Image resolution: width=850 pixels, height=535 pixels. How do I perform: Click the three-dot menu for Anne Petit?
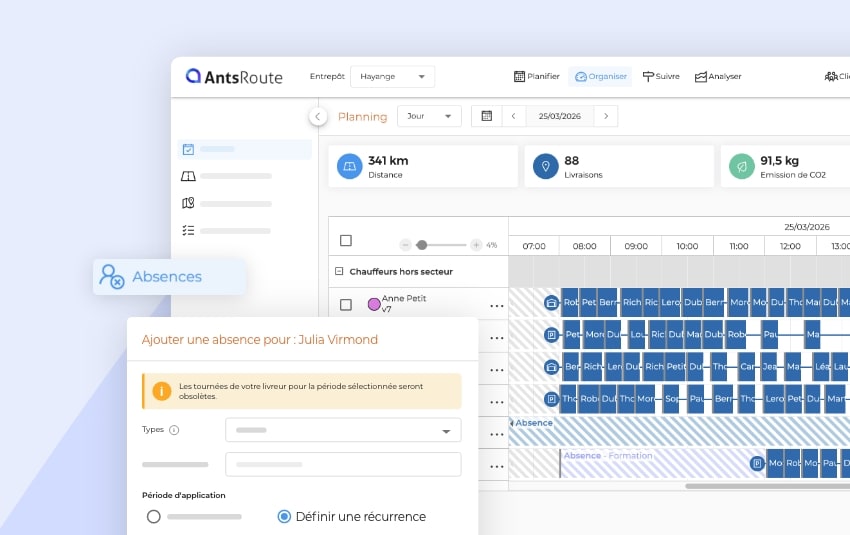pos(496,305)
